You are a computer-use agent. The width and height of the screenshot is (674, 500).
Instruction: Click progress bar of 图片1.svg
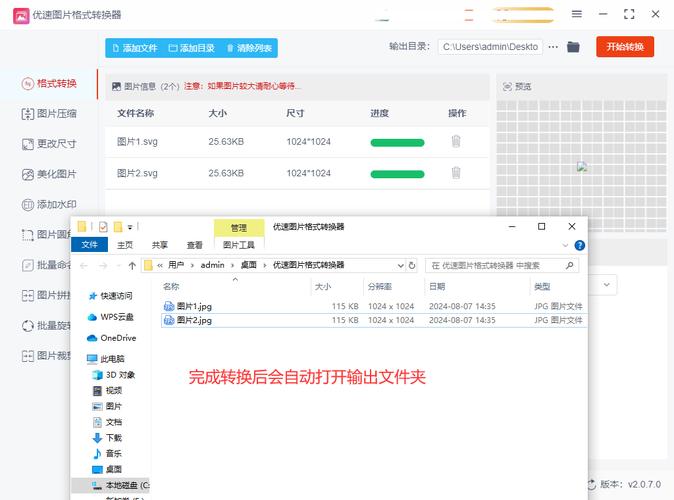click(x=397, y=143)
